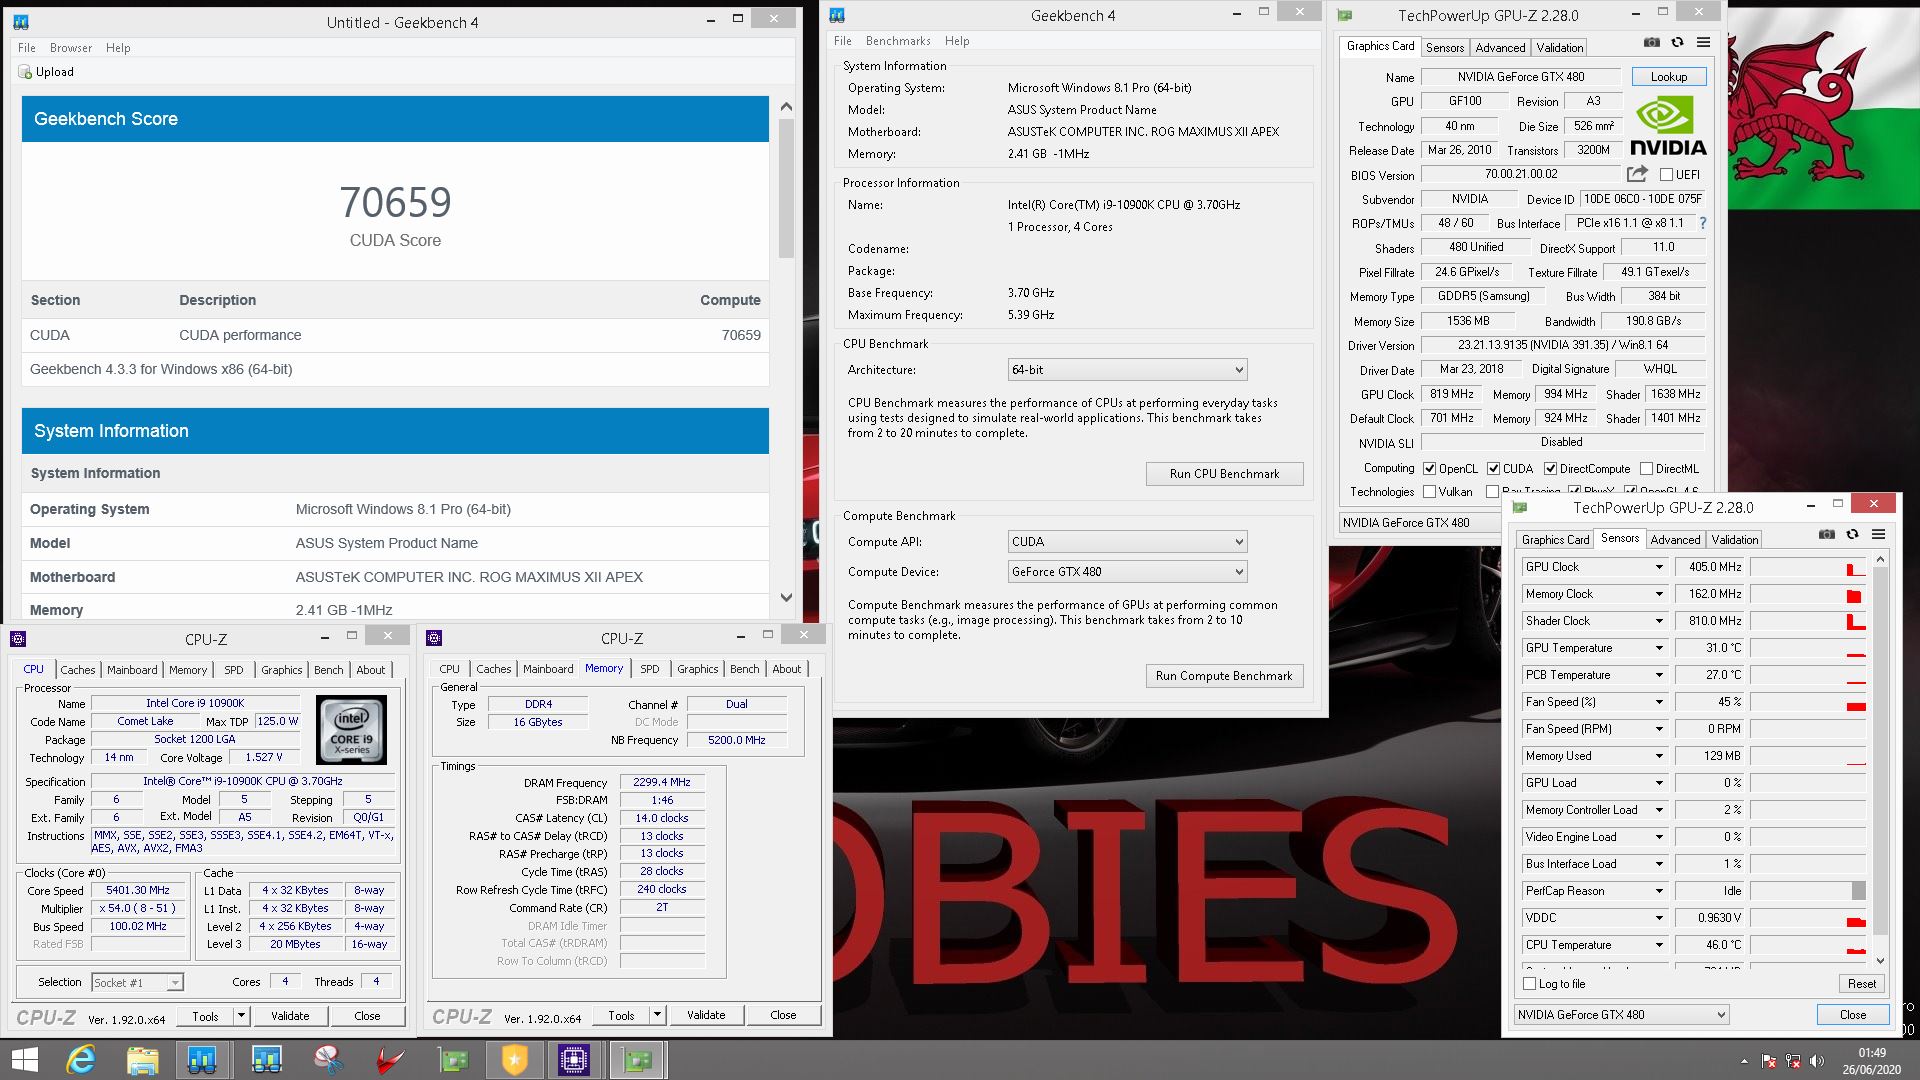Show hidden tray icons arrow
1920x1080 pixels.
[x=1744, y=1061]
